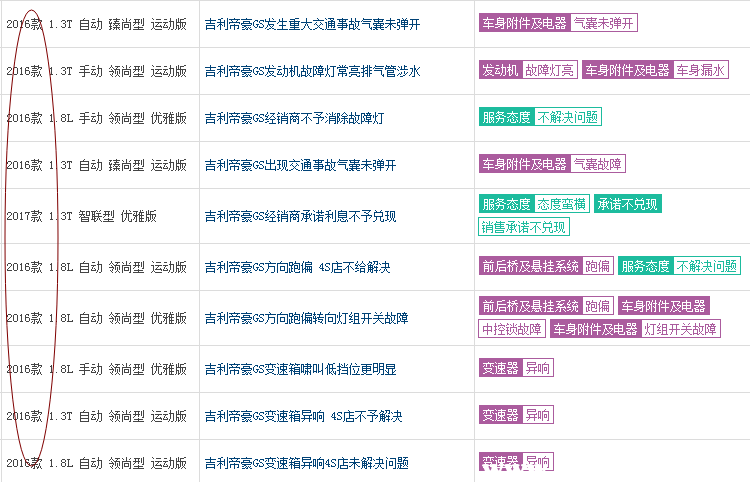Open complaint 变速箱异响 4S店不予解决
Screen dimensions: 750x482
tap(303, 415)
